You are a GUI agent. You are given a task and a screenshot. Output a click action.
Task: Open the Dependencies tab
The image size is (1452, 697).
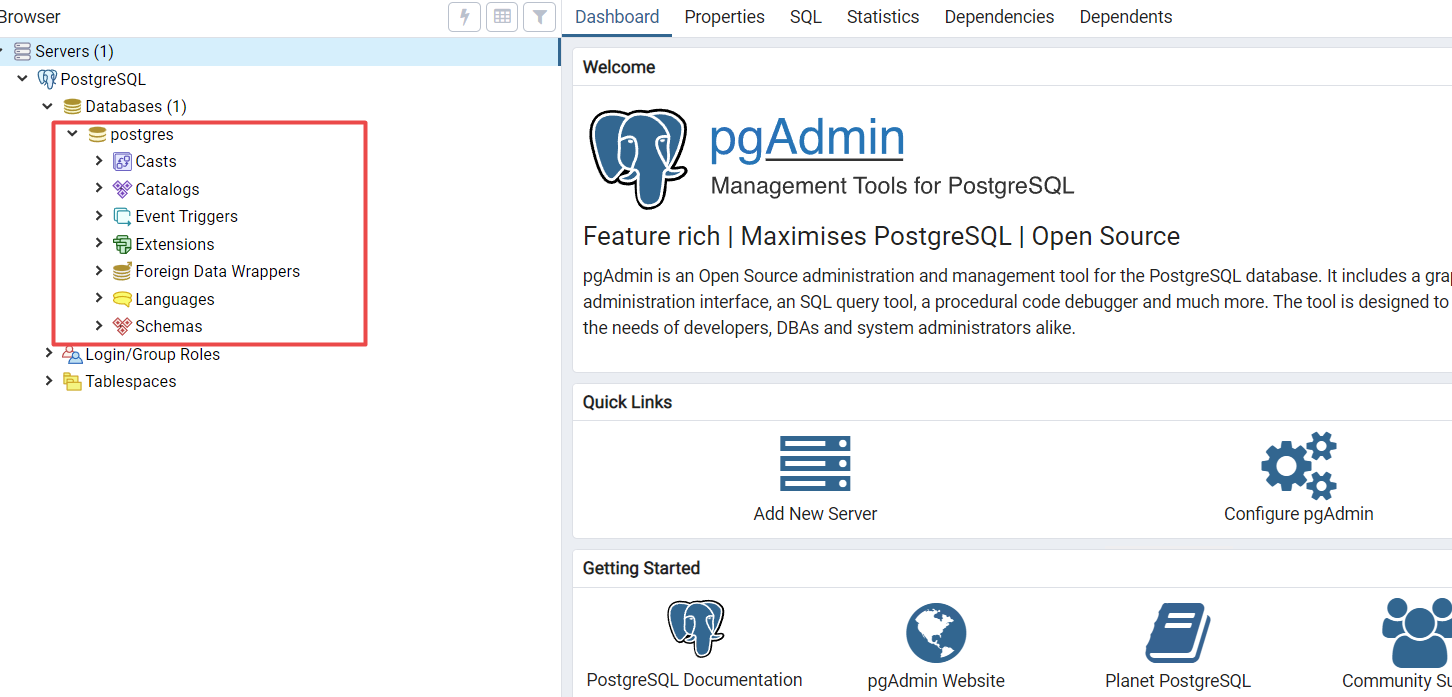pyautogui.click(x=999, y=17)
